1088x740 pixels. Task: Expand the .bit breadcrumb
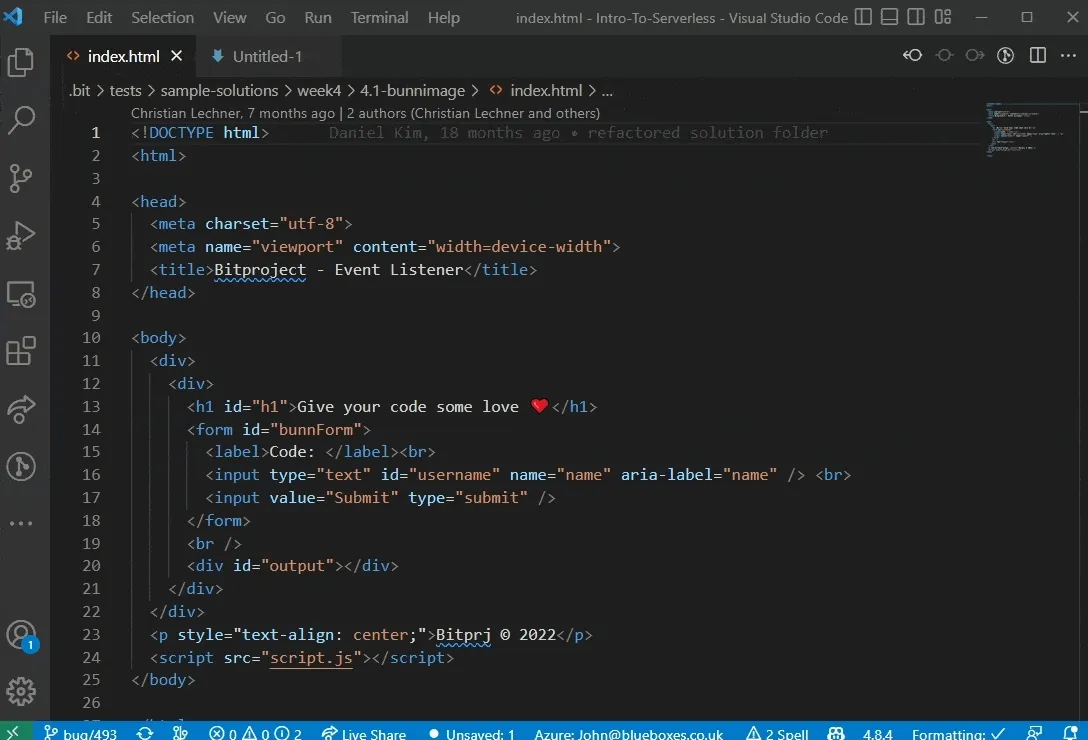(x=79, y=90)
